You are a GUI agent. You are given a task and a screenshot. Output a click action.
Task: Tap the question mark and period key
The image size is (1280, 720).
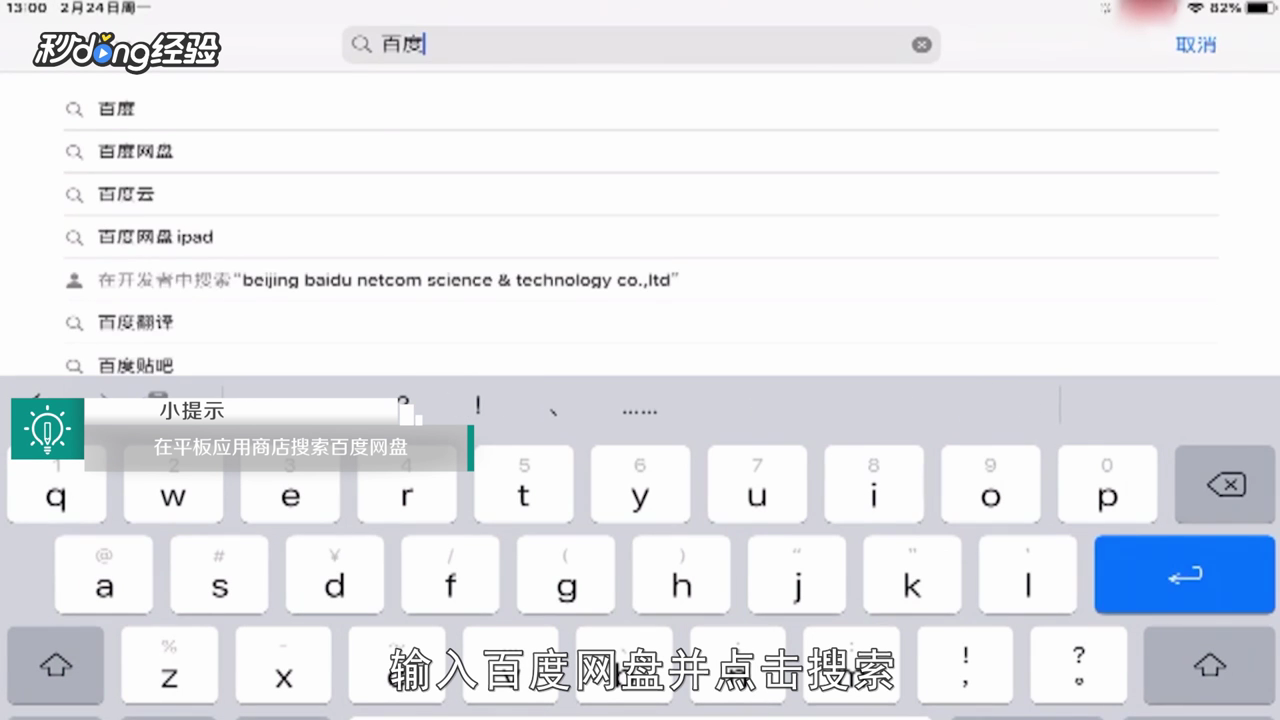(x=1079, y=665)
